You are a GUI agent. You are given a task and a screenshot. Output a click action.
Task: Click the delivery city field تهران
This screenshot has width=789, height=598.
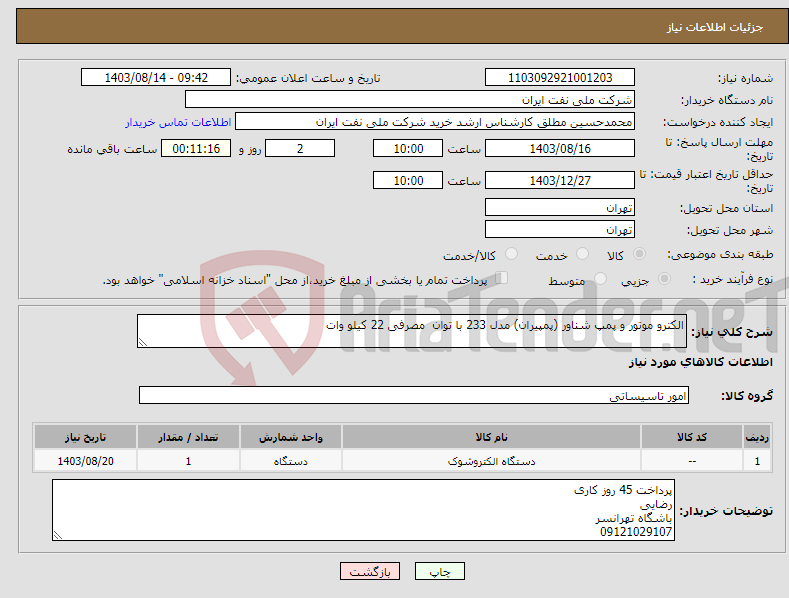pyautogui.click(x=560, y=230)
